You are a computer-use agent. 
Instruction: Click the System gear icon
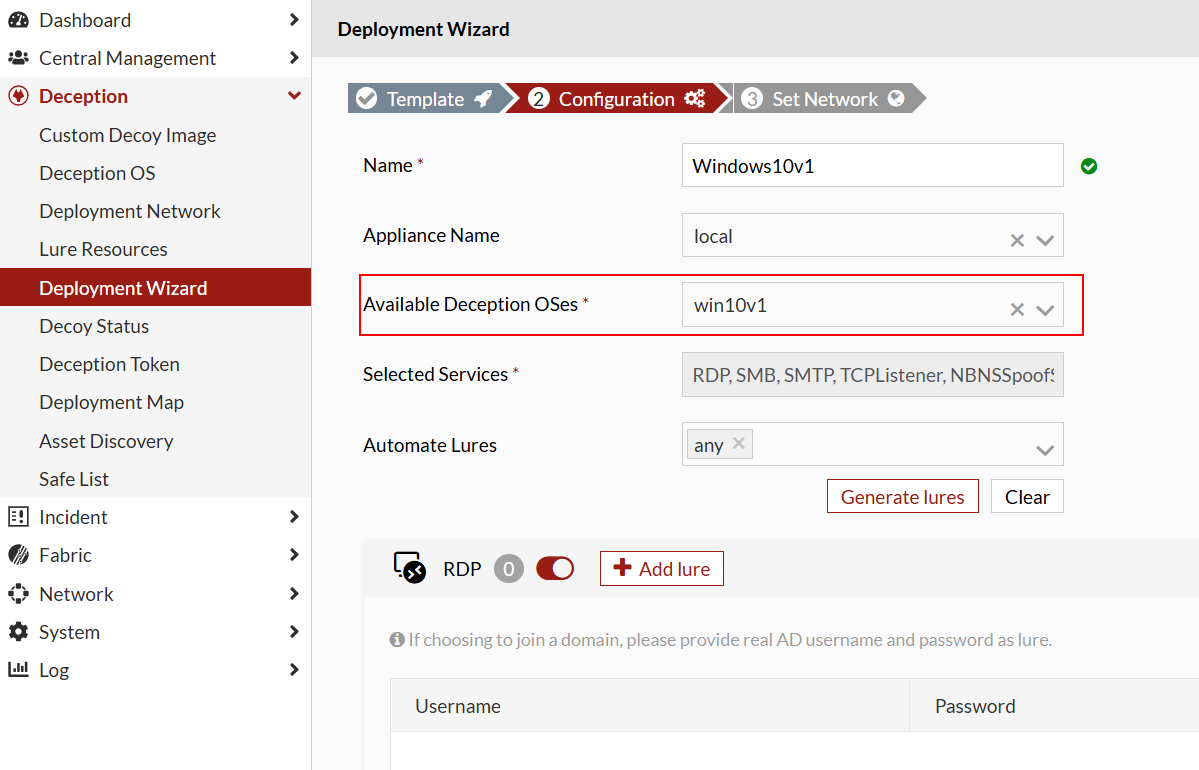(18, 632)
